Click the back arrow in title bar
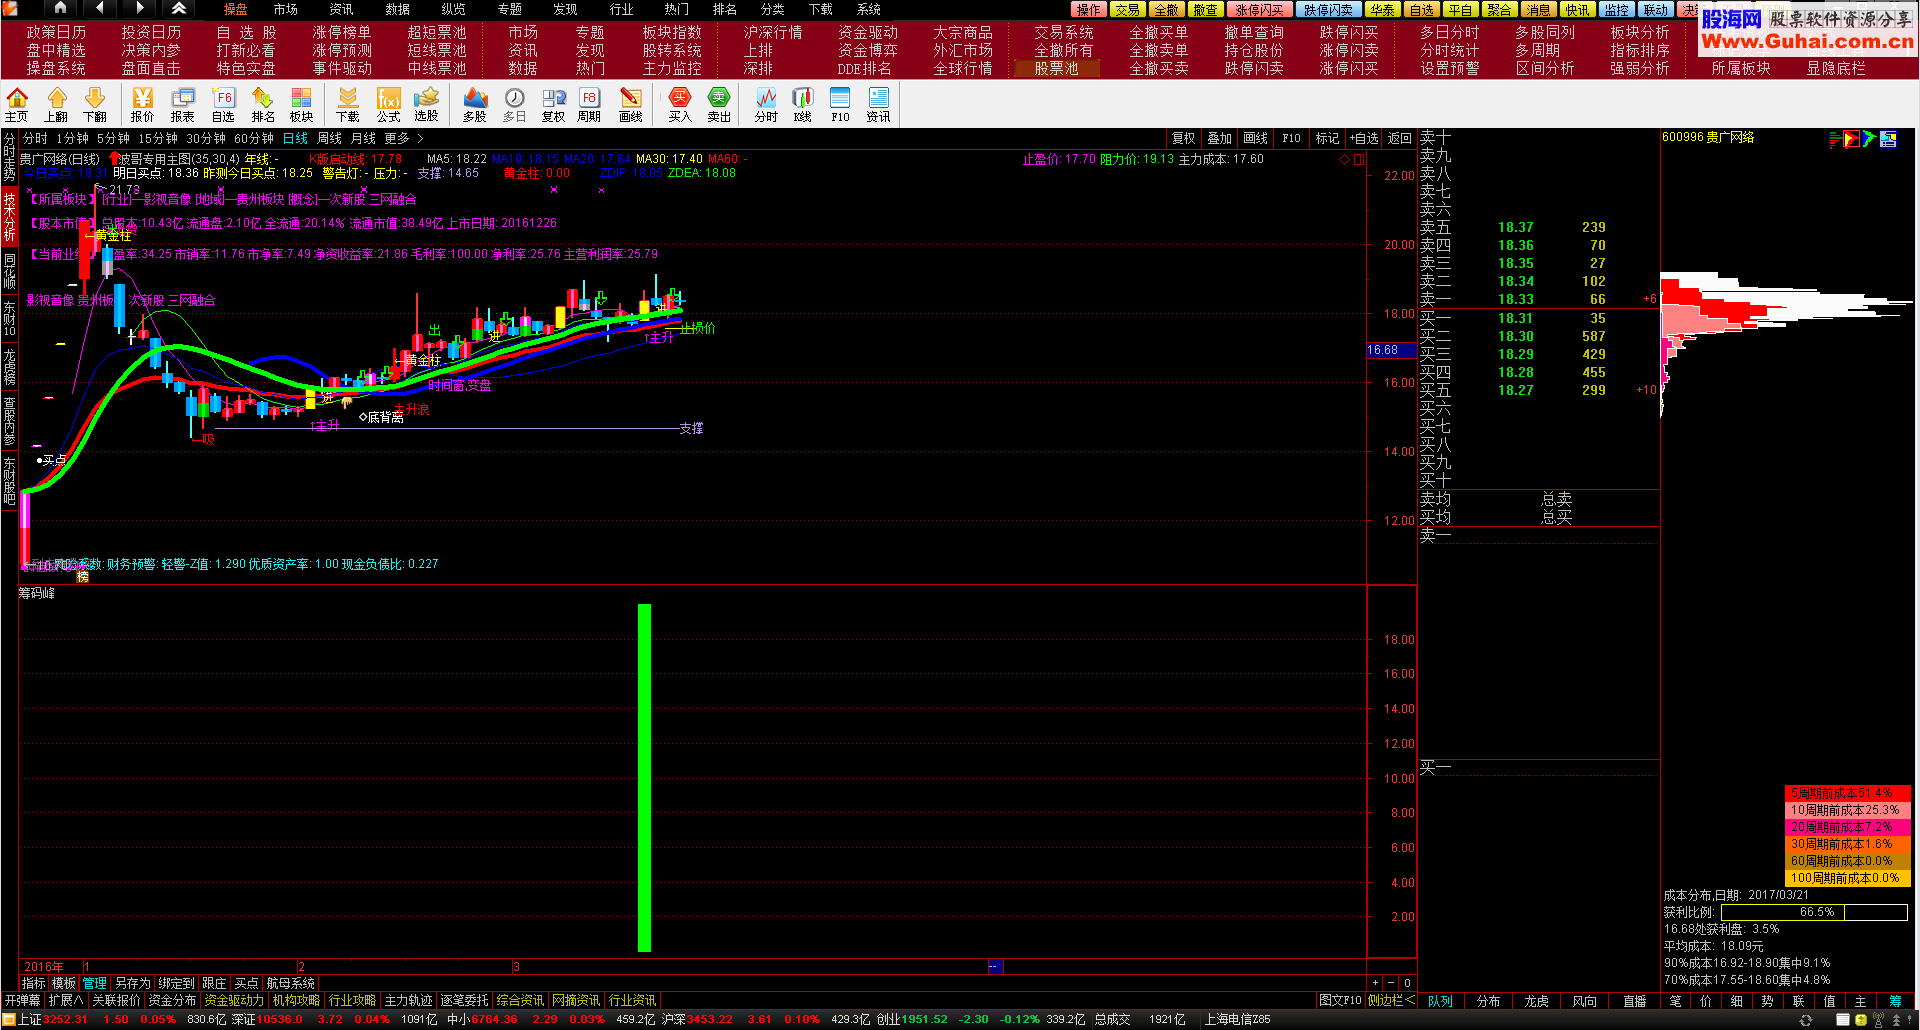Viewport: 1920px width, 1030px height. pyautogui.click(x=99, y=8)
